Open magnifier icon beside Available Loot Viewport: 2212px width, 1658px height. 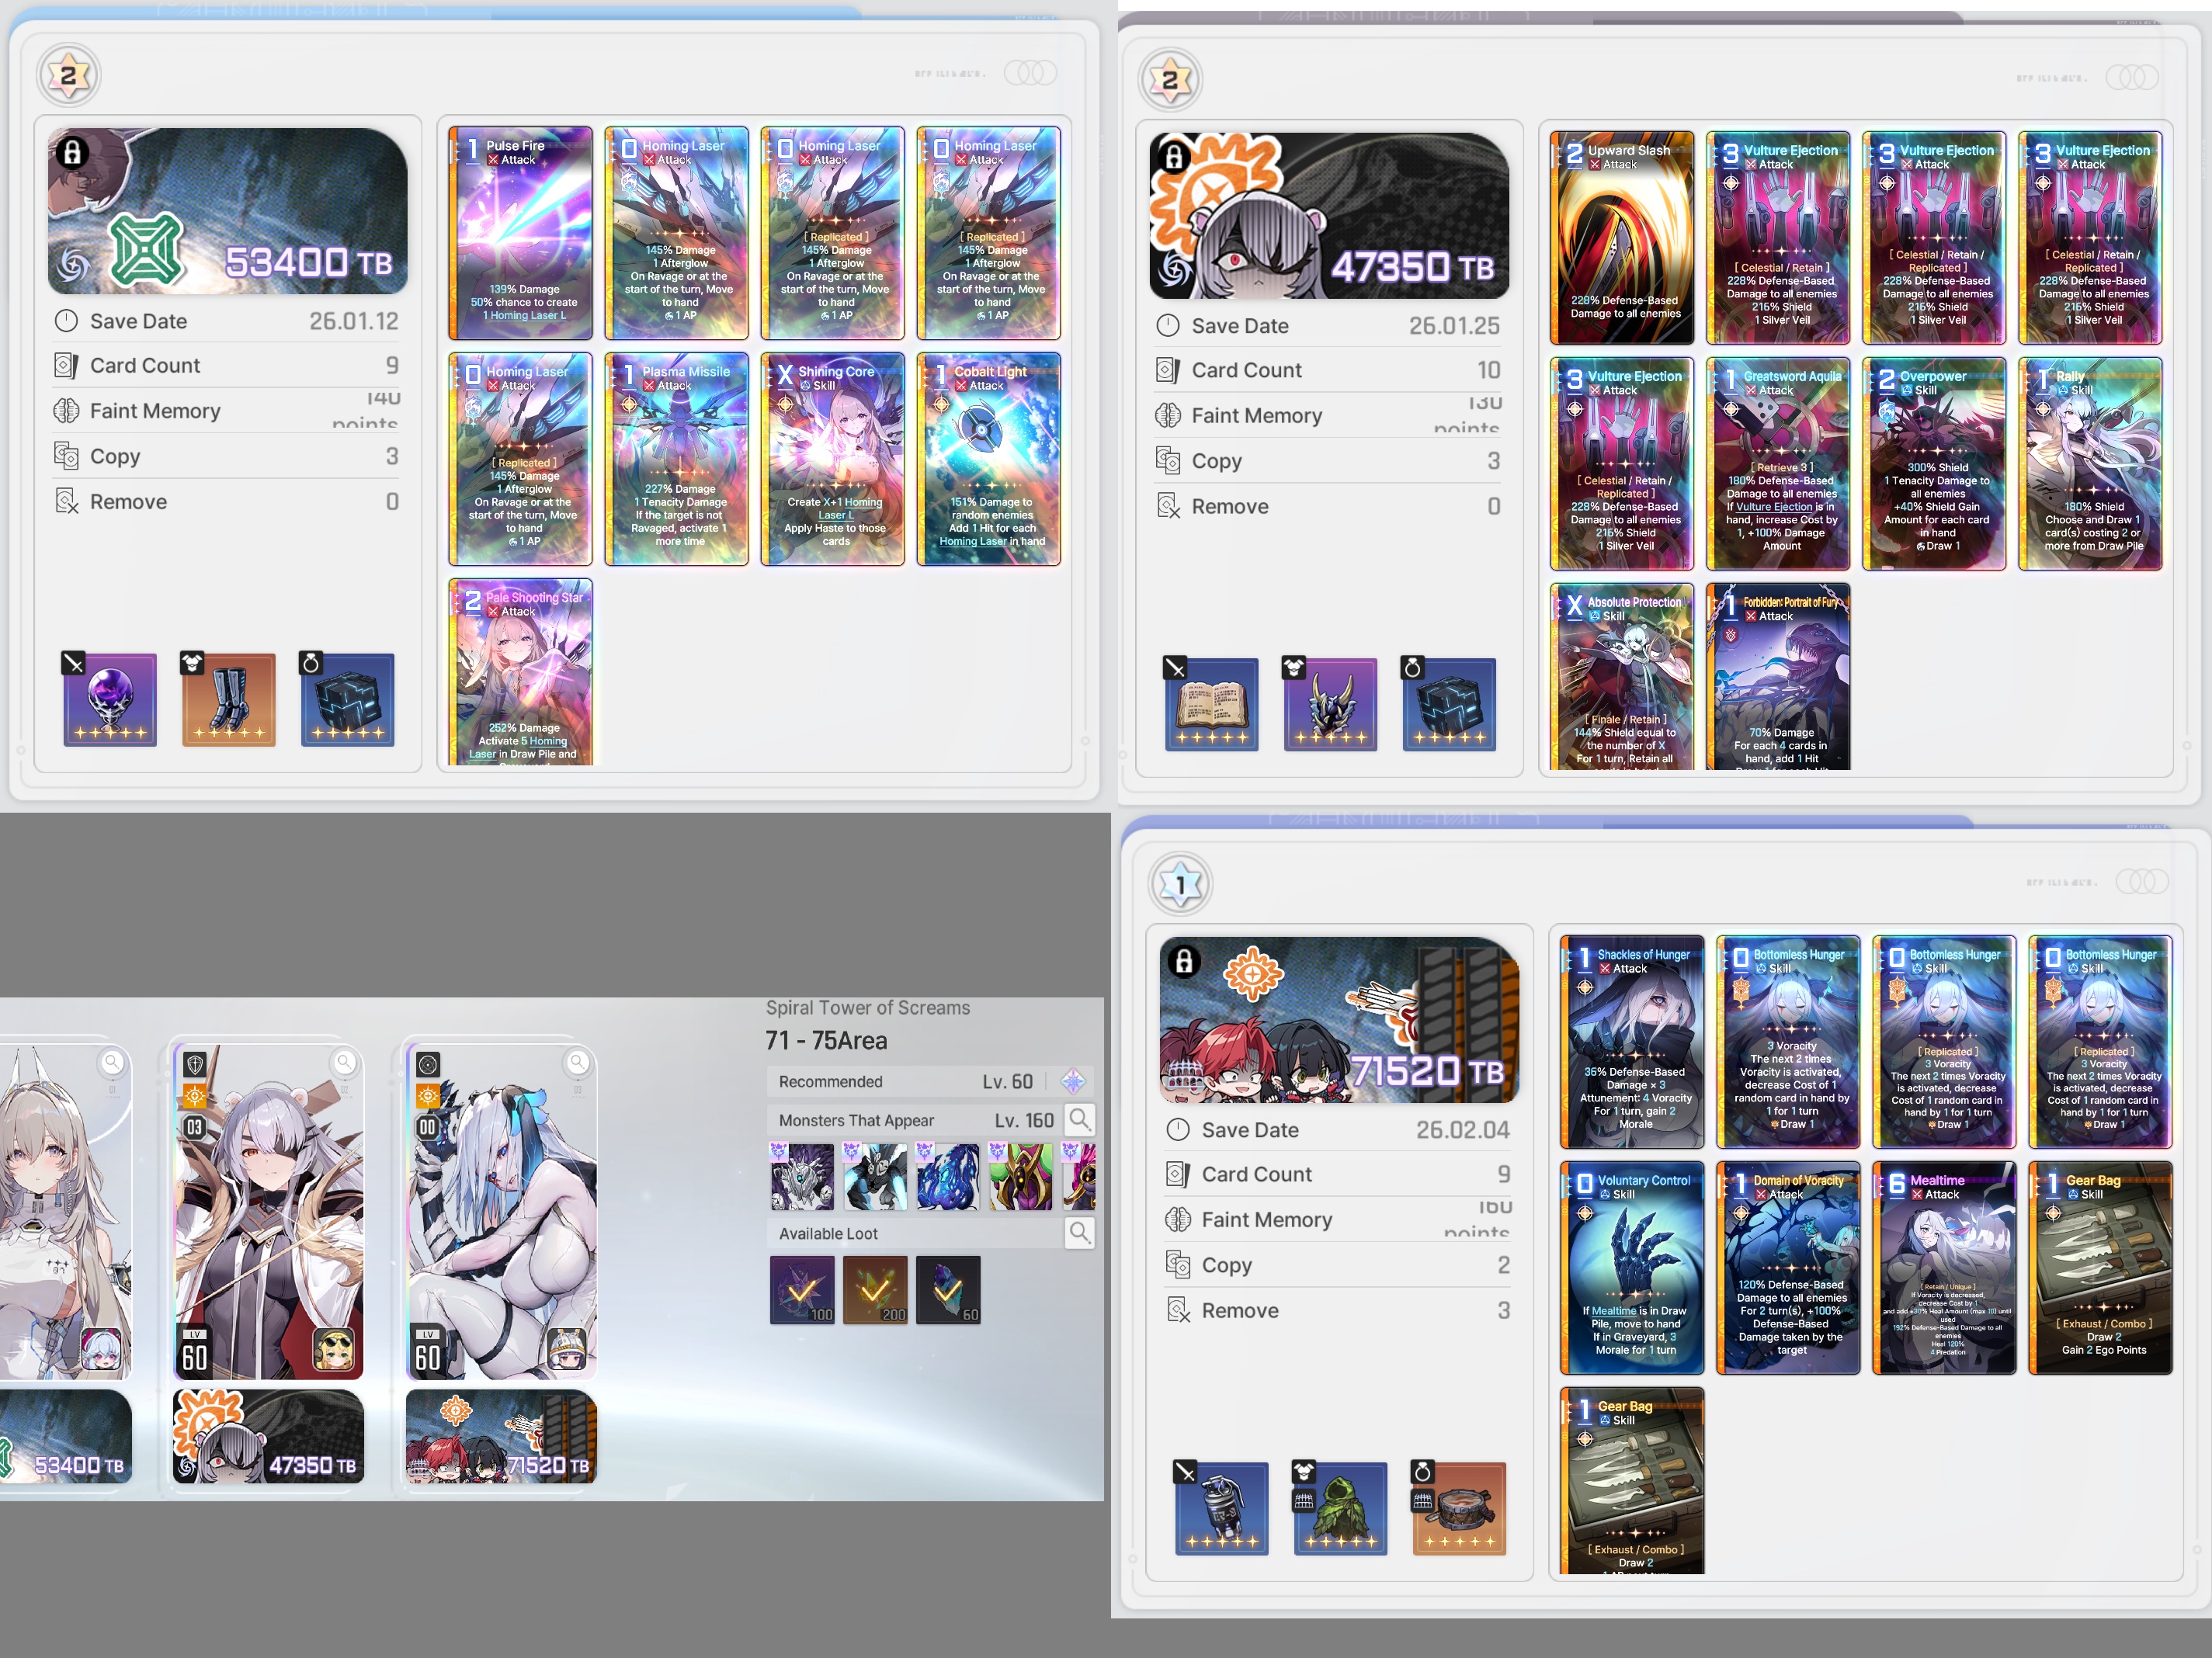1079,1232
